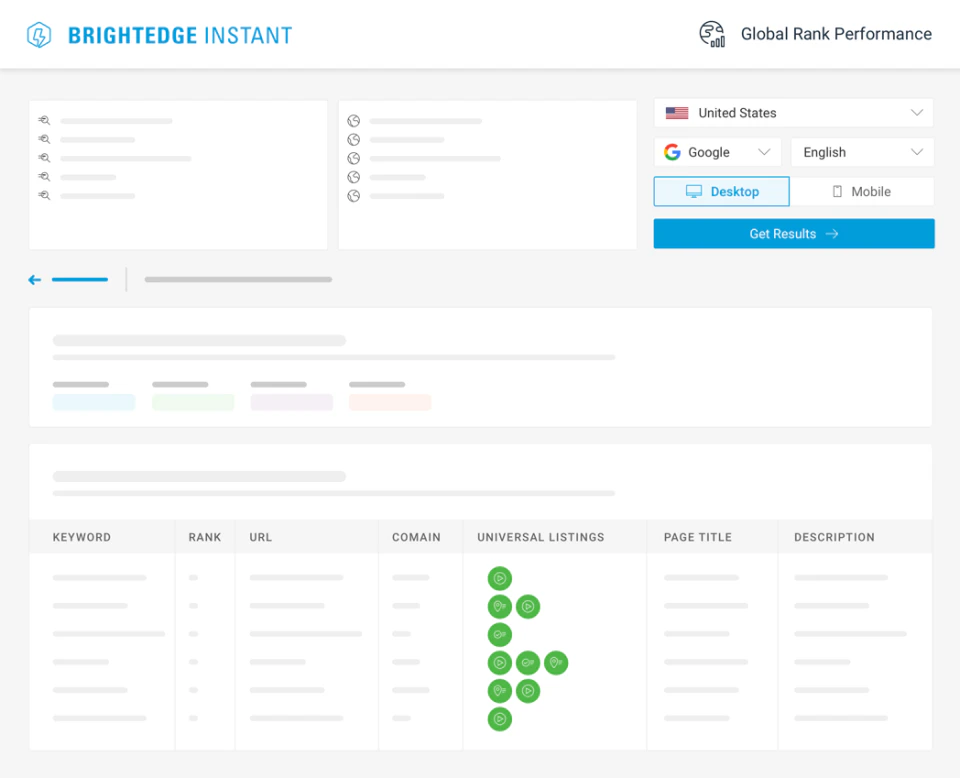960x778 pixels.
Task: Click the BrightEdge hexagon logo icon
Action: tap(37, 34)
